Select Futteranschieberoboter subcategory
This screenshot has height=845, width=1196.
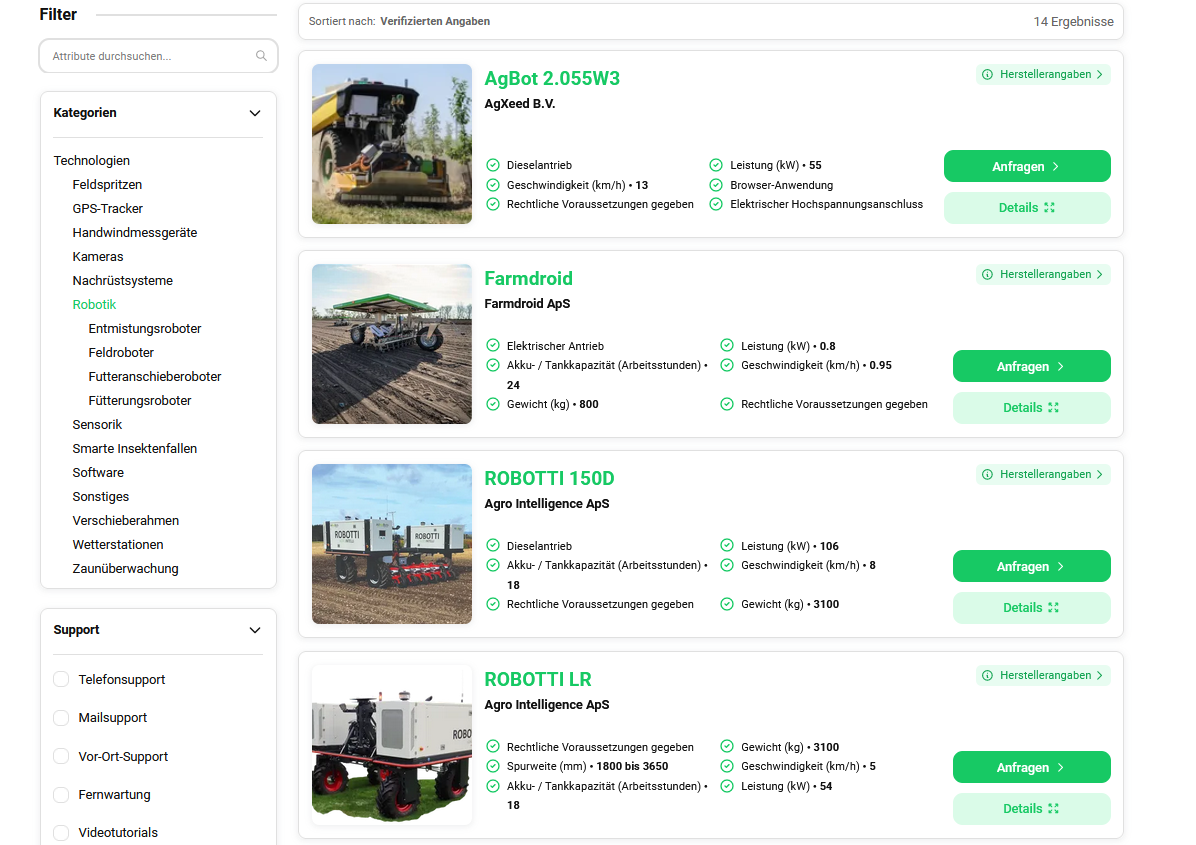[x=155, y=377]
